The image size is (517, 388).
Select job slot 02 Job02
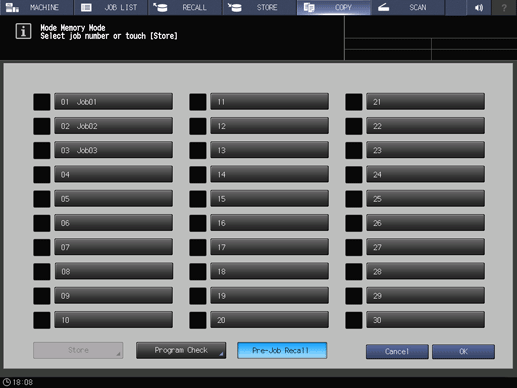tap(113, 126)
